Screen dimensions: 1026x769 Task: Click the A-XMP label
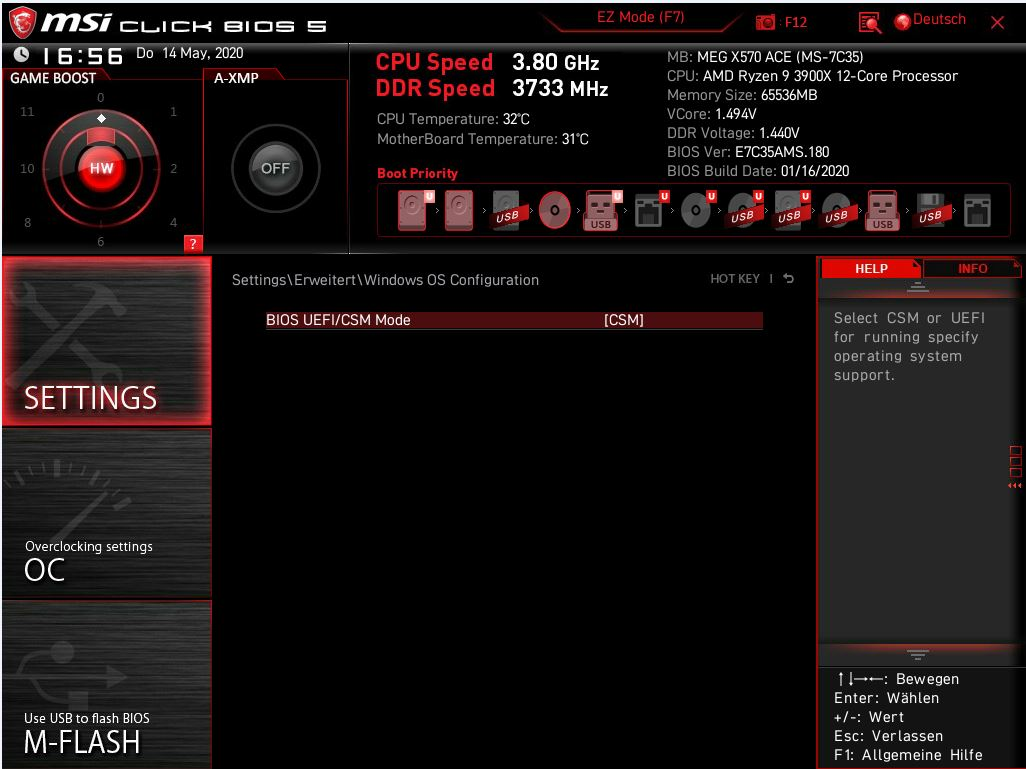(x=236, y=78)
